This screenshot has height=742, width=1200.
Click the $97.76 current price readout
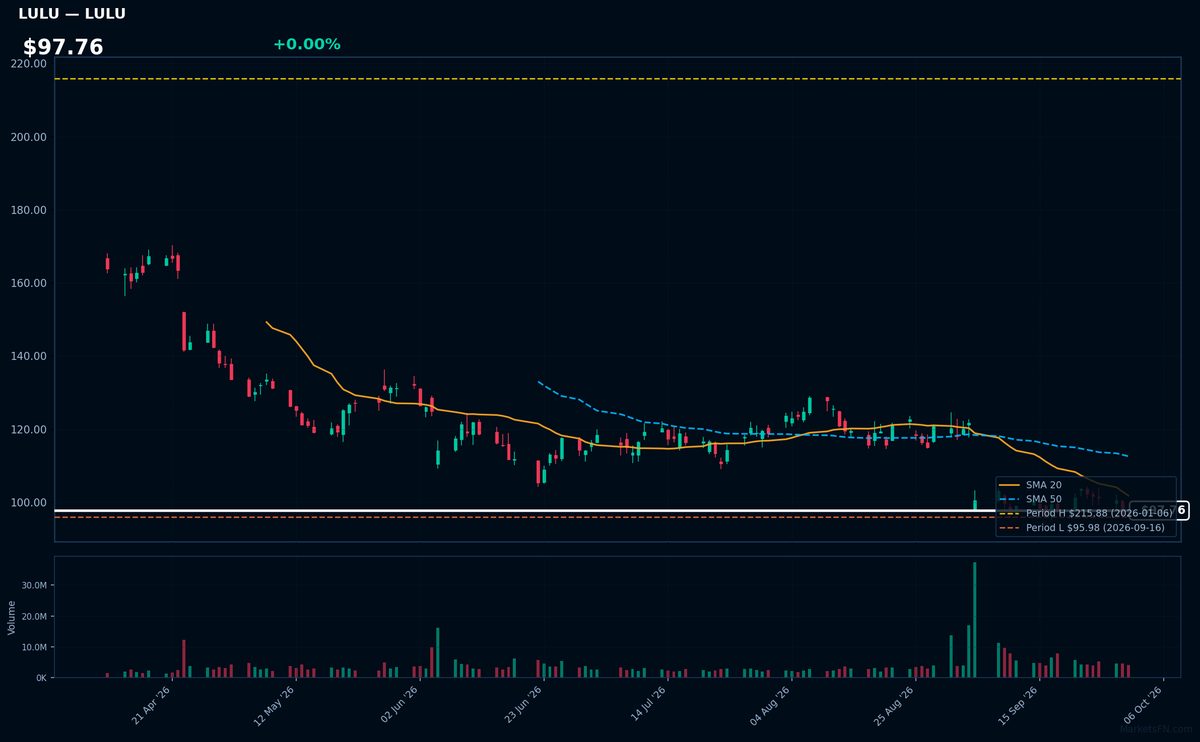click(63, 47)
